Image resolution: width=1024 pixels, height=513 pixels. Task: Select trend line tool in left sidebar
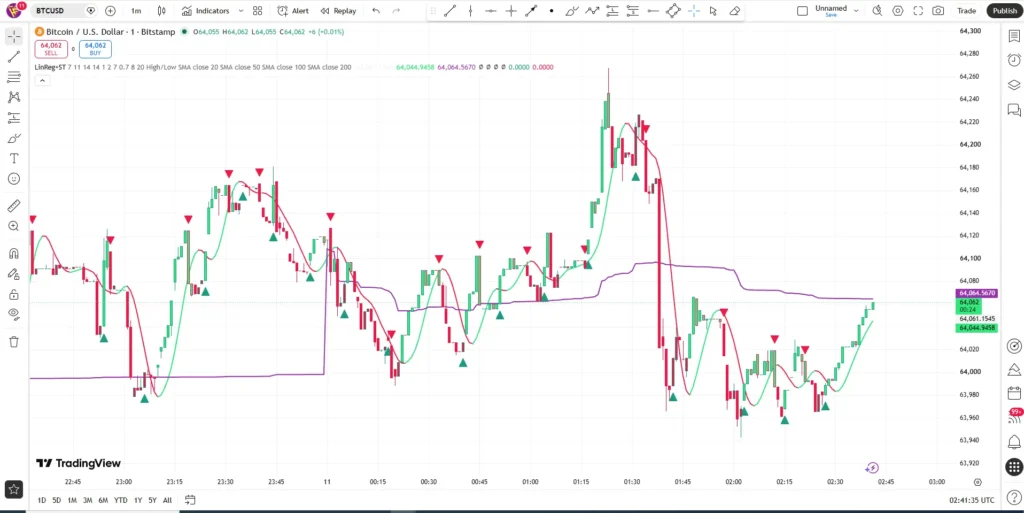click(x=14, y=57)
